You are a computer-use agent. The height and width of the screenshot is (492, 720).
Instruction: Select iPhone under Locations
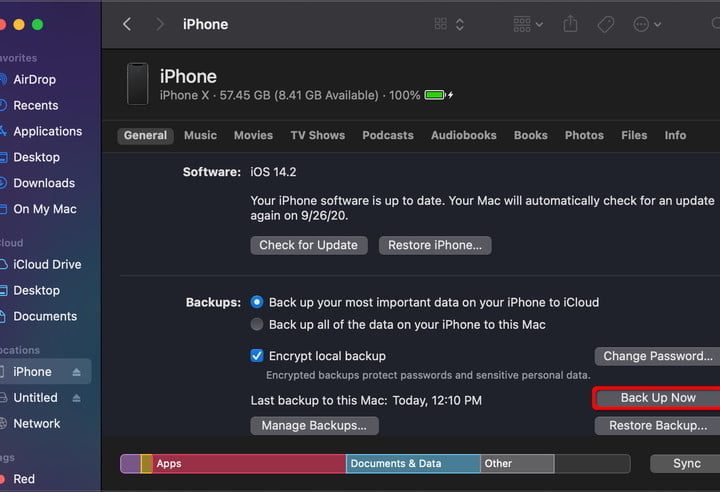coord(32,372)
